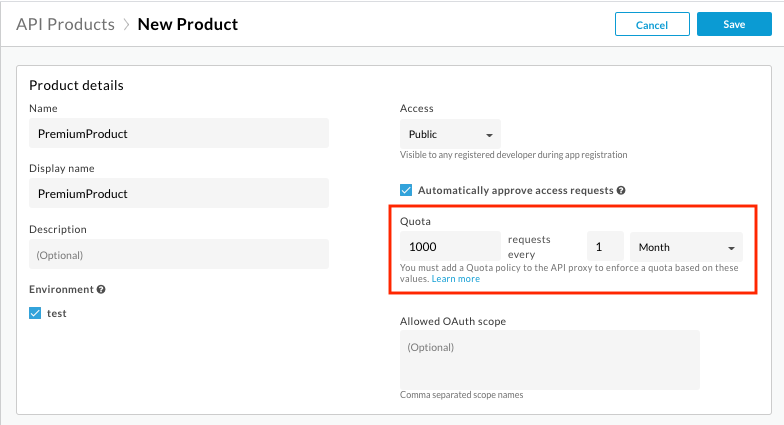Image resolution: width=784 pixels, height=425 pixels.
Task: Click the optional Description field
Action: click(178, 254)
